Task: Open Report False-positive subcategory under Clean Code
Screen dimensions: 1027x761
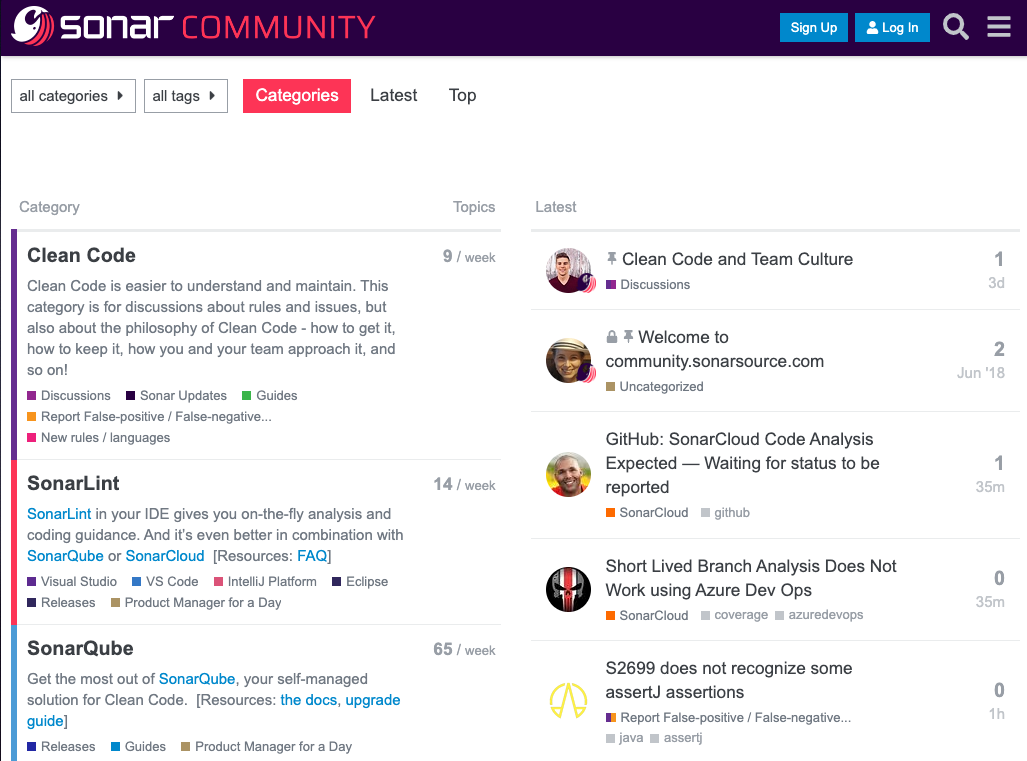Action: tap(149, 417)
